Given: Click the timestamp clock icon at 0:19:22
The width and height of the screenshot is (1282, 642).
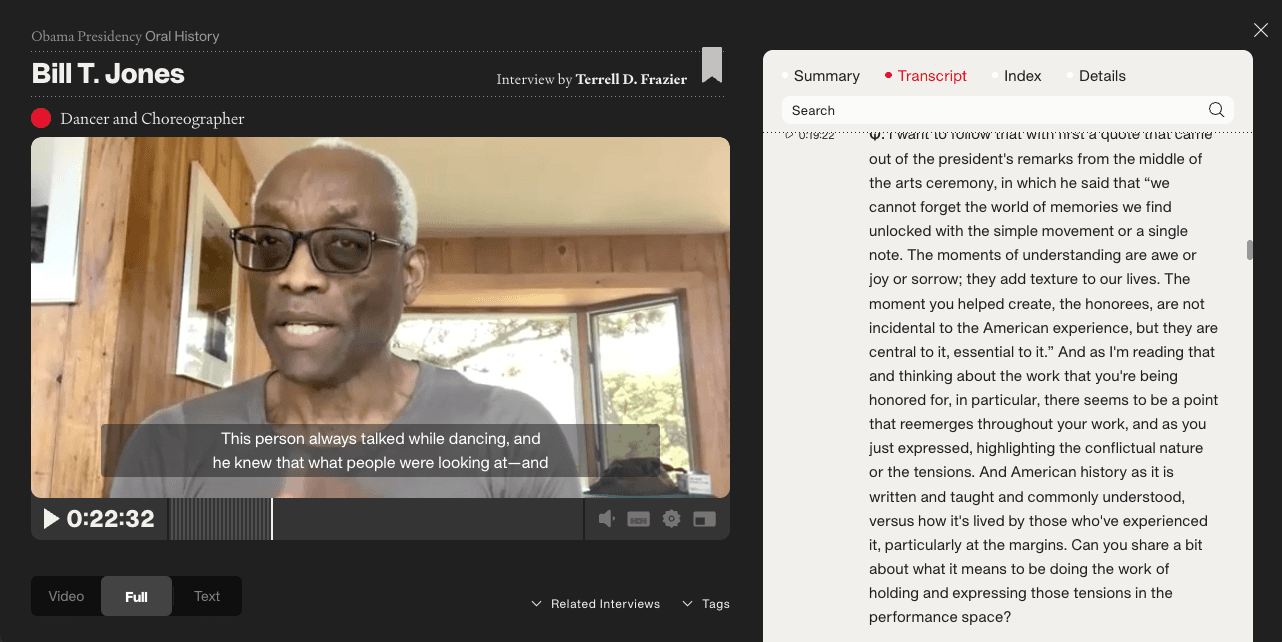Looking at the screenshot, I should pos(789,134).
